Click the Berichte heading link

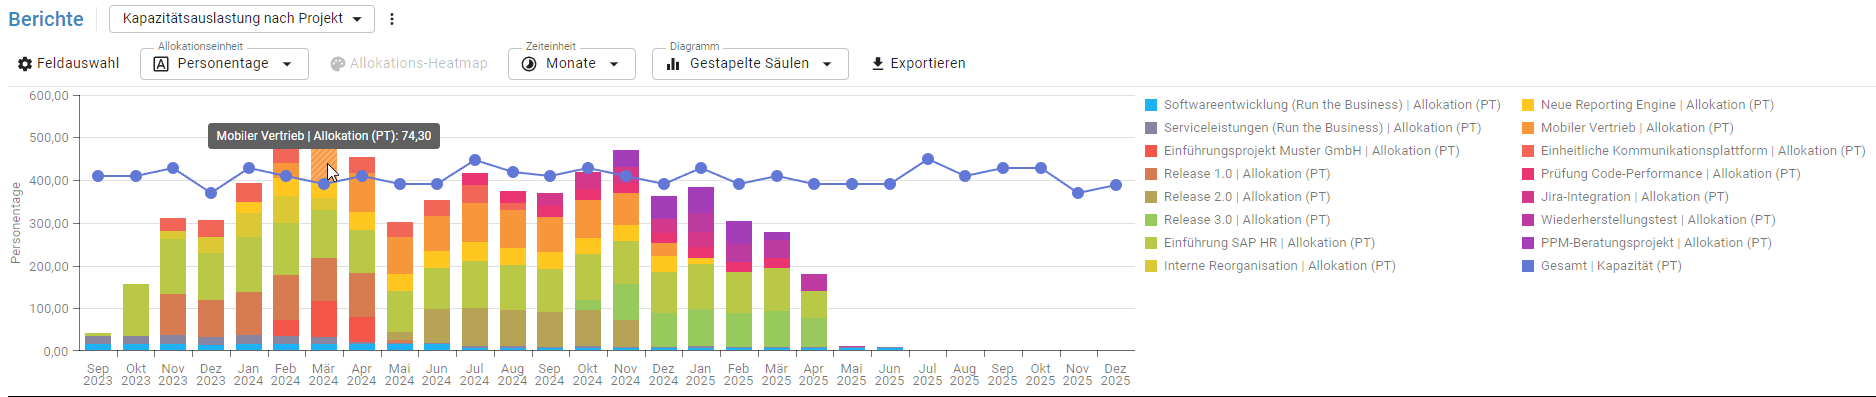click(x=46, y=19)
